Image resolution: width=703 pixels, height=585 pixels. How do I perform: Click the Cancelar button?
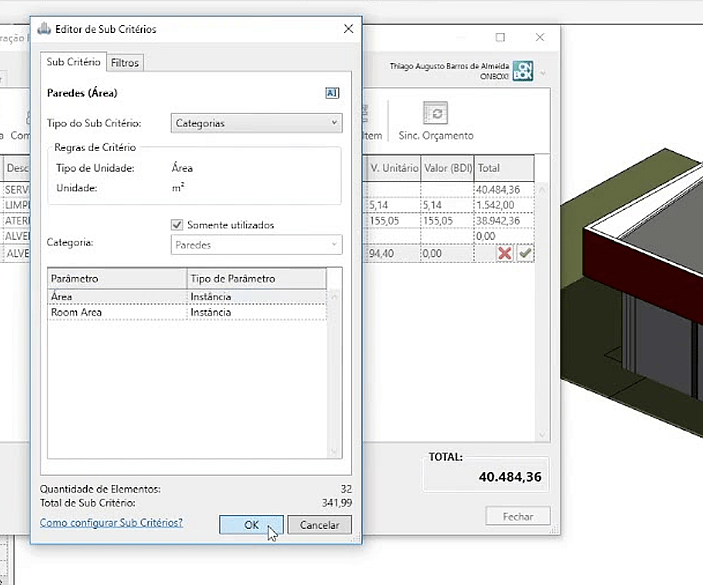pyautogui.click(x=319, y=525)
